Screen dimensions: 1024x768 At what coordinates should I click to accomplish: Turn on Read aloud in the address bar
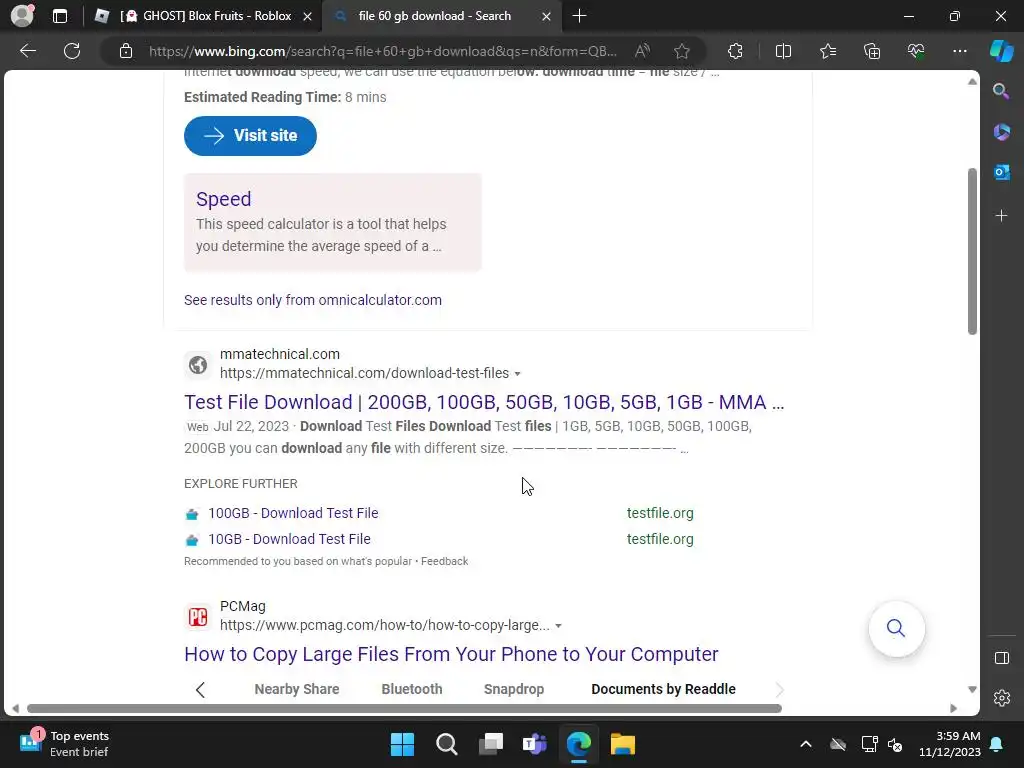[643, 51]
